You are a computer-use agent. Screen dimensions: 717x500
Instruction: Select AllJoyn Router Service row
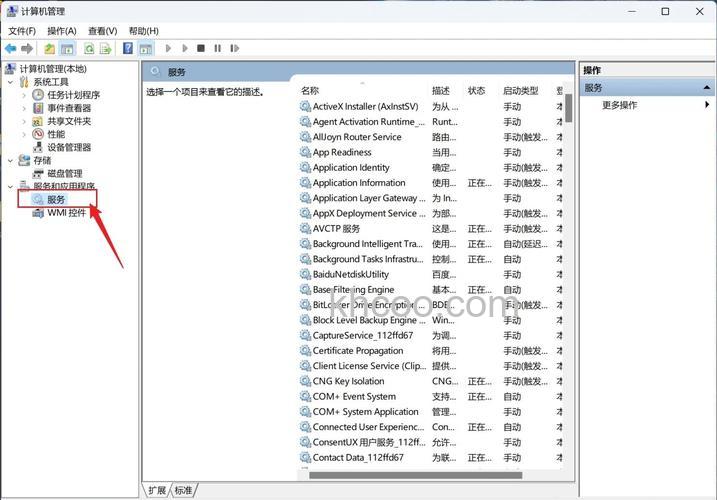click(357, 137)
